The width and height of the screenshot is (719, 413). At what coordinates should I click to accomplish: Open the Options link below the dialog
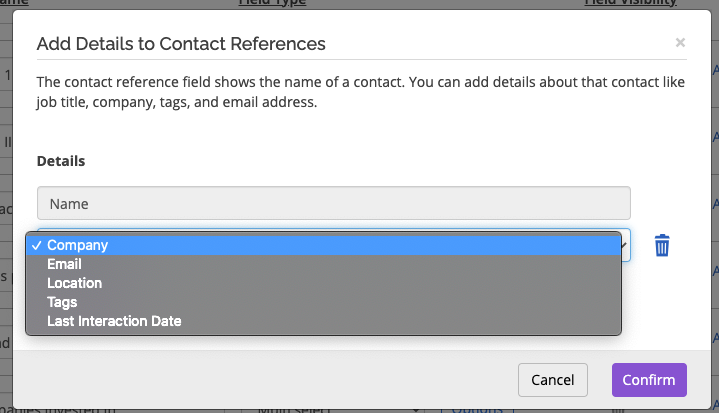477,410
